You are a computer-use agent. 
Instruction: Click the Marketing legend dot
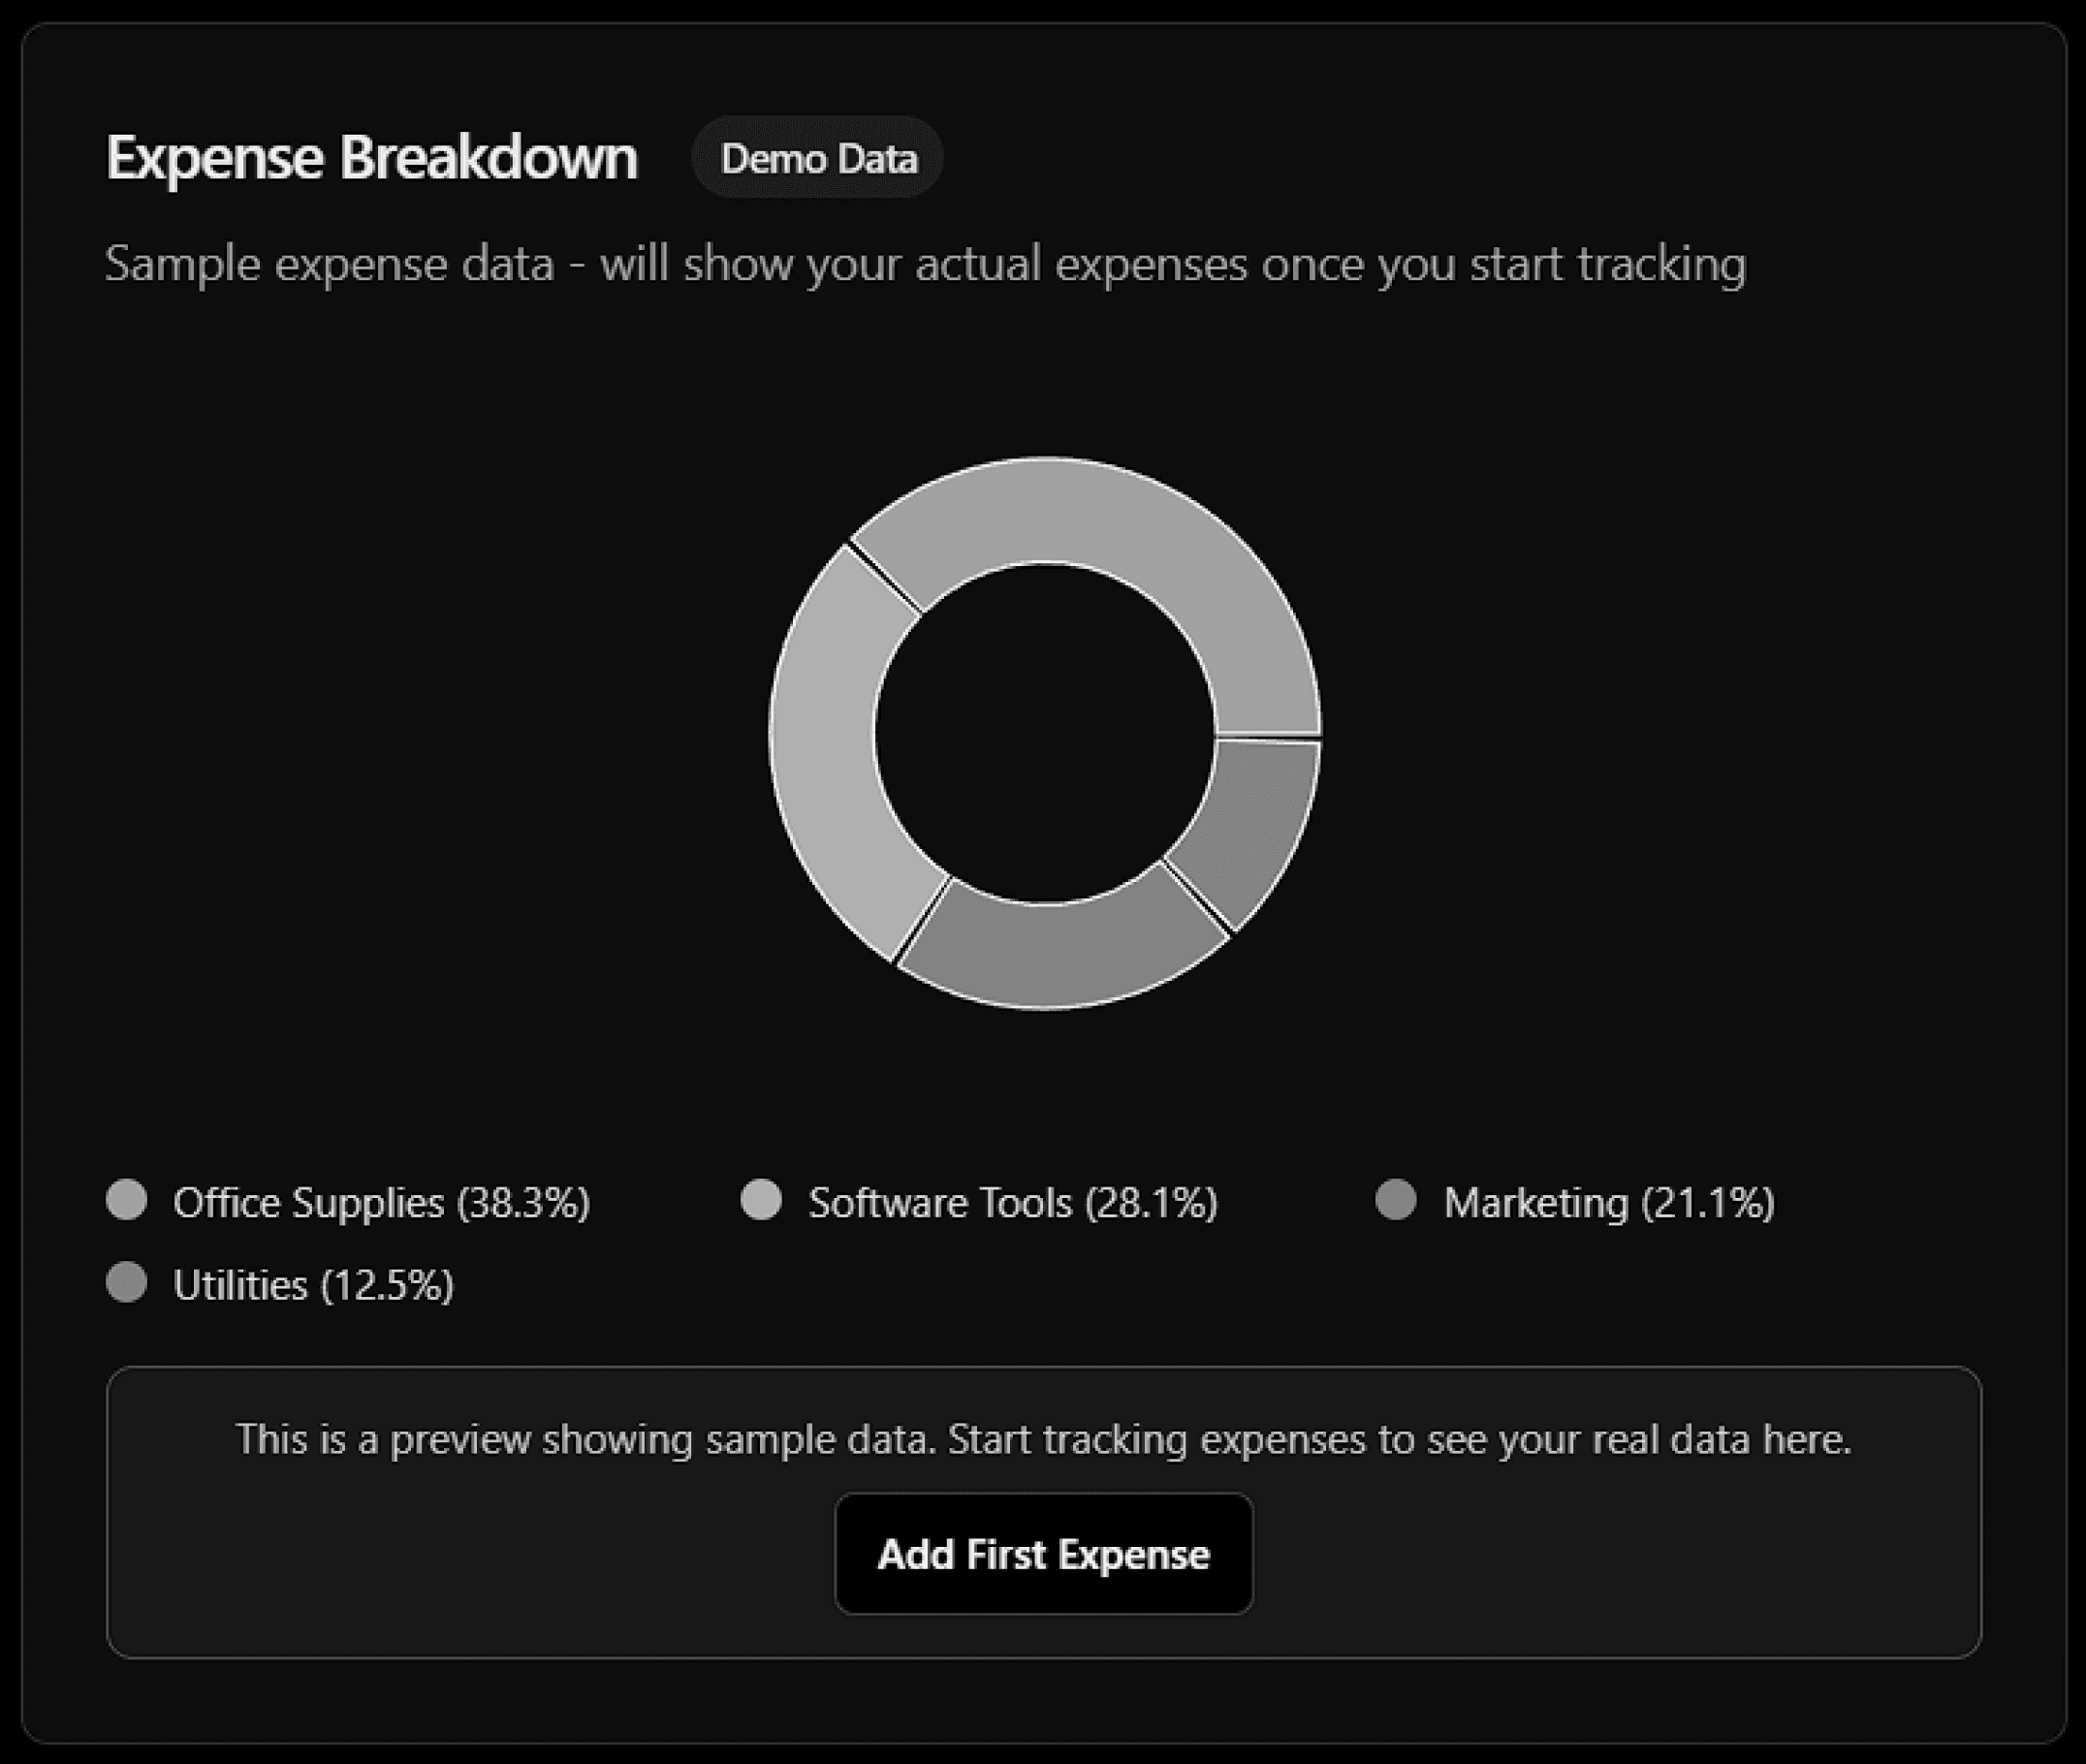coord(1396,1199)
